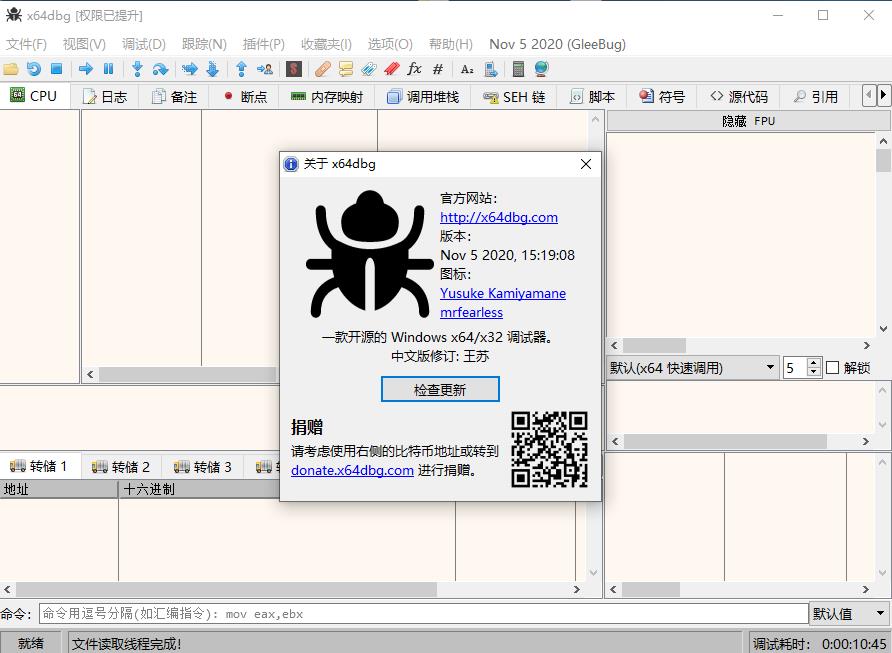Open the 跟踪(N) menu
This screenshot has height=653, width=892.
[x=204, y=44]
